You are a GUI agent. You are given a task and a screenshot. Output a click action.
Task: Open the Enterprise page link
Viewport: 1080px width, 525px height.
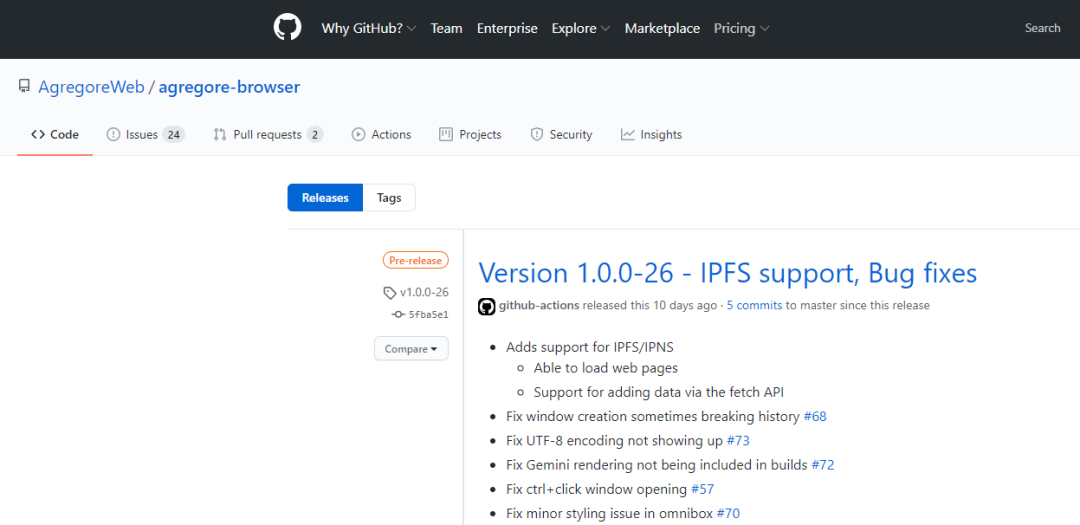507,28
